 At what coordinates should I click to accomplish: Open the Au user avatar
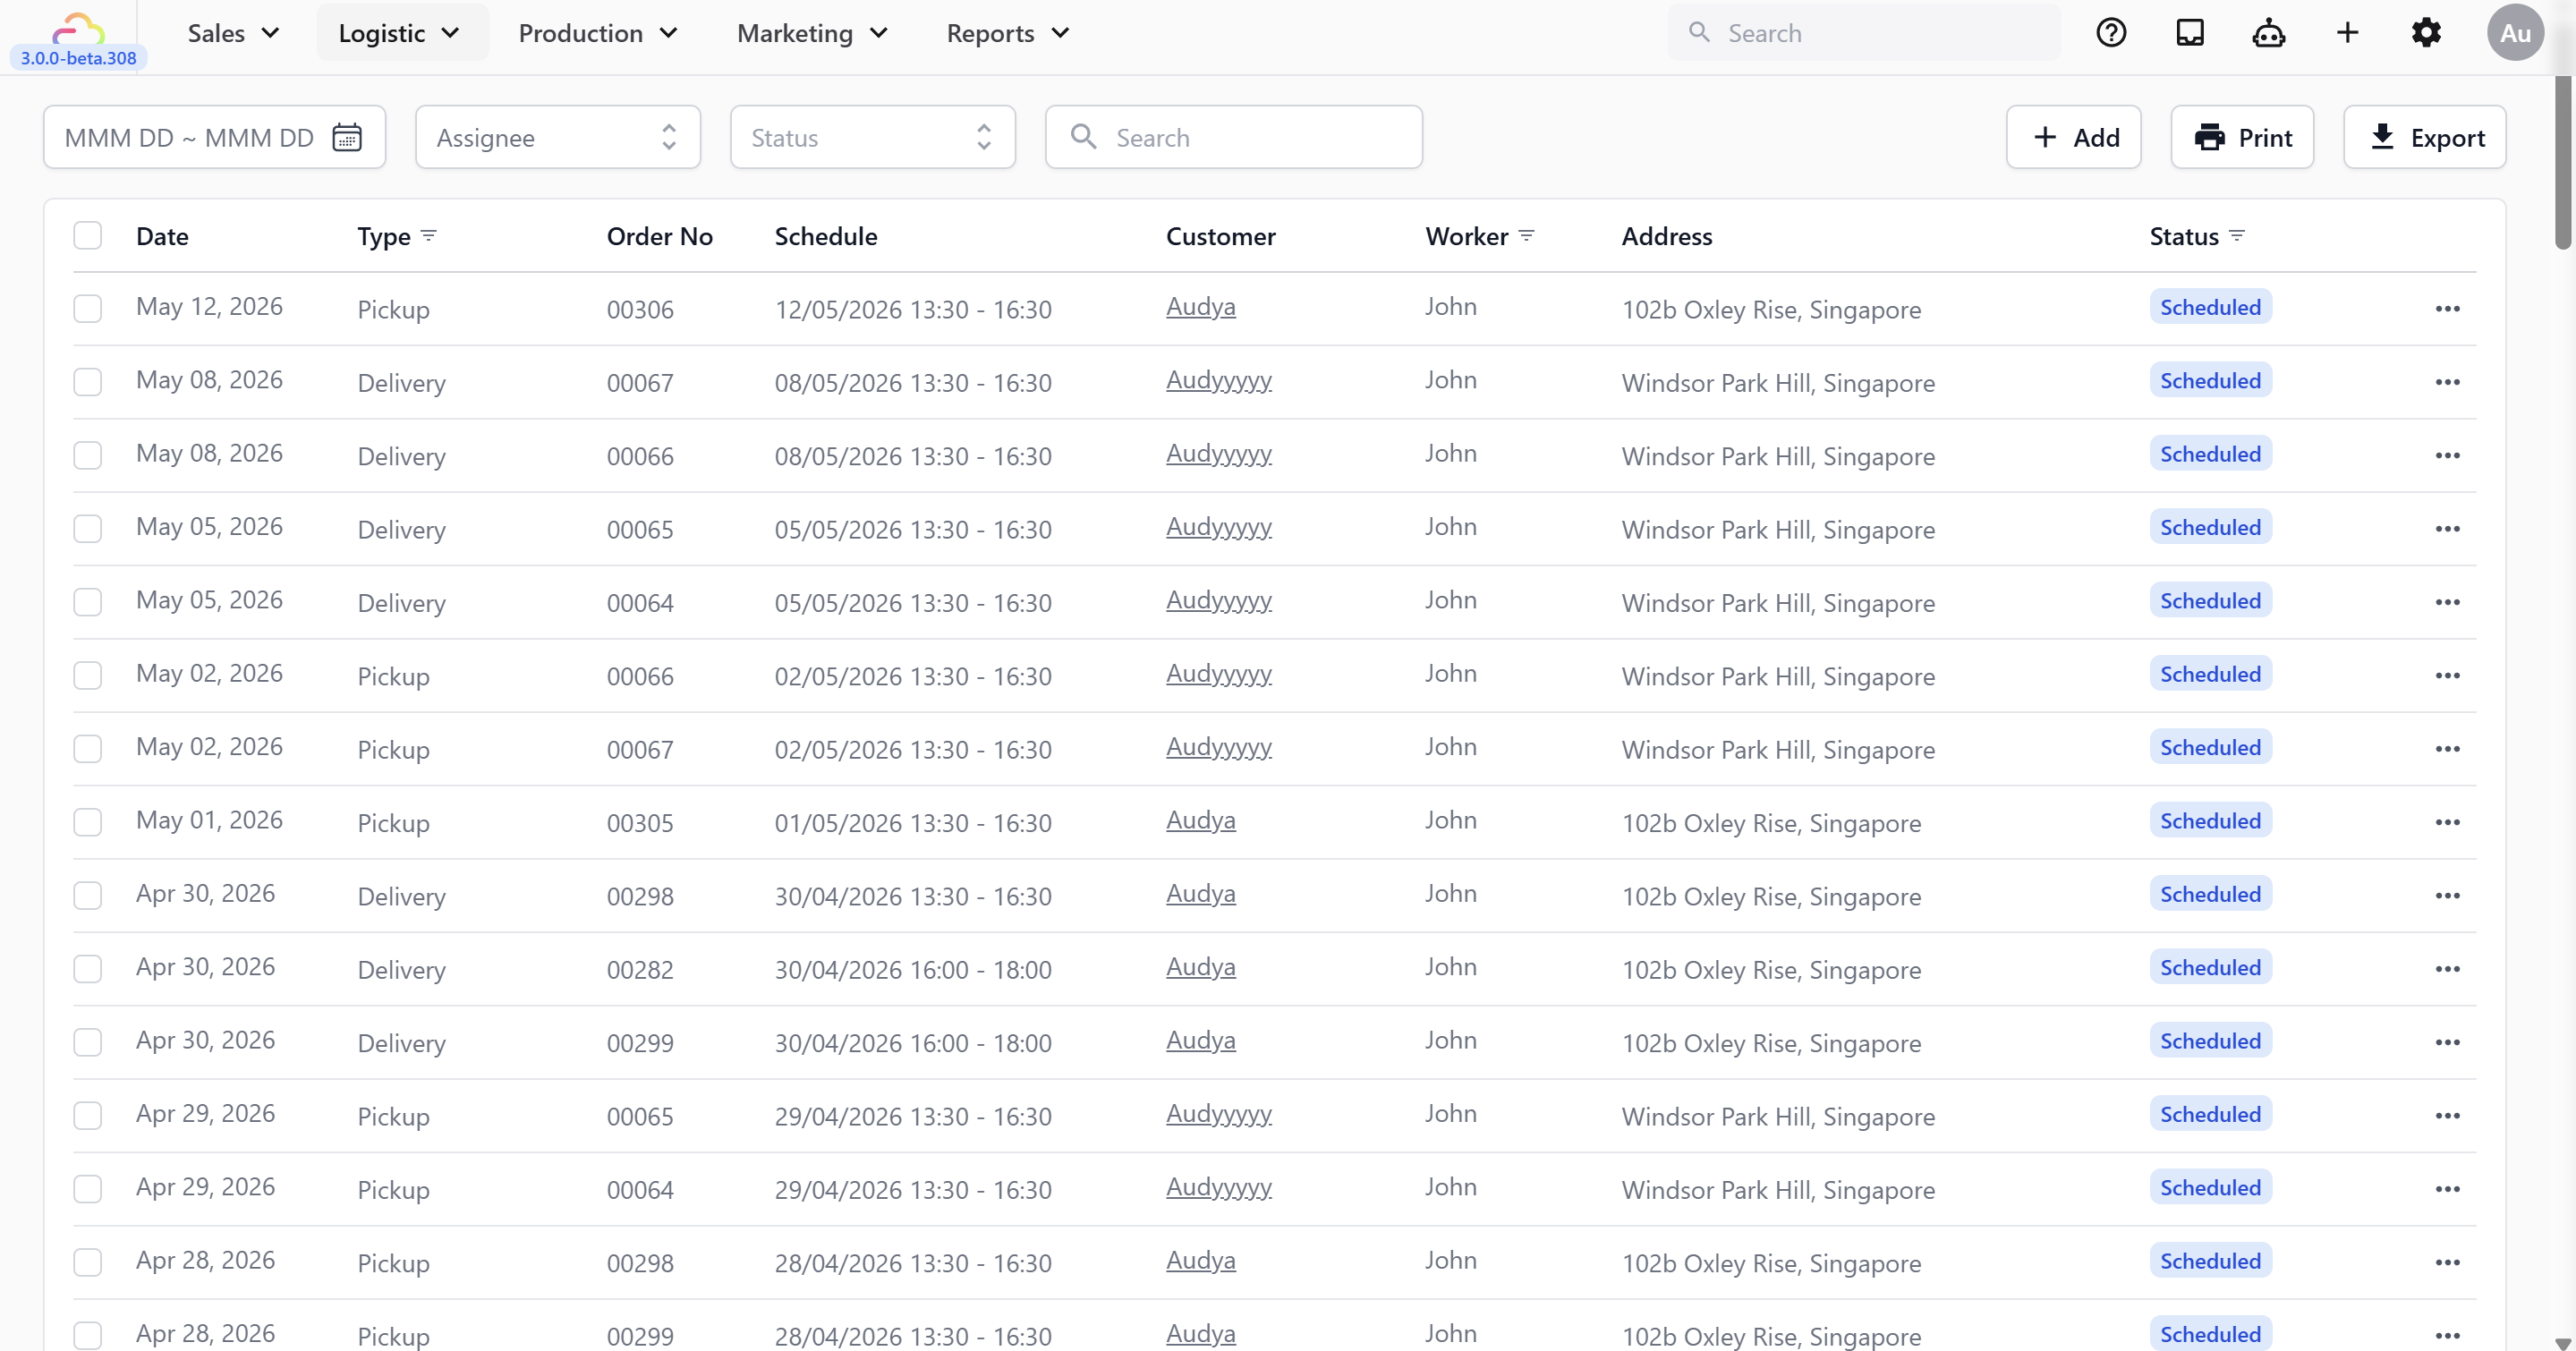(x=2515, y=33)
